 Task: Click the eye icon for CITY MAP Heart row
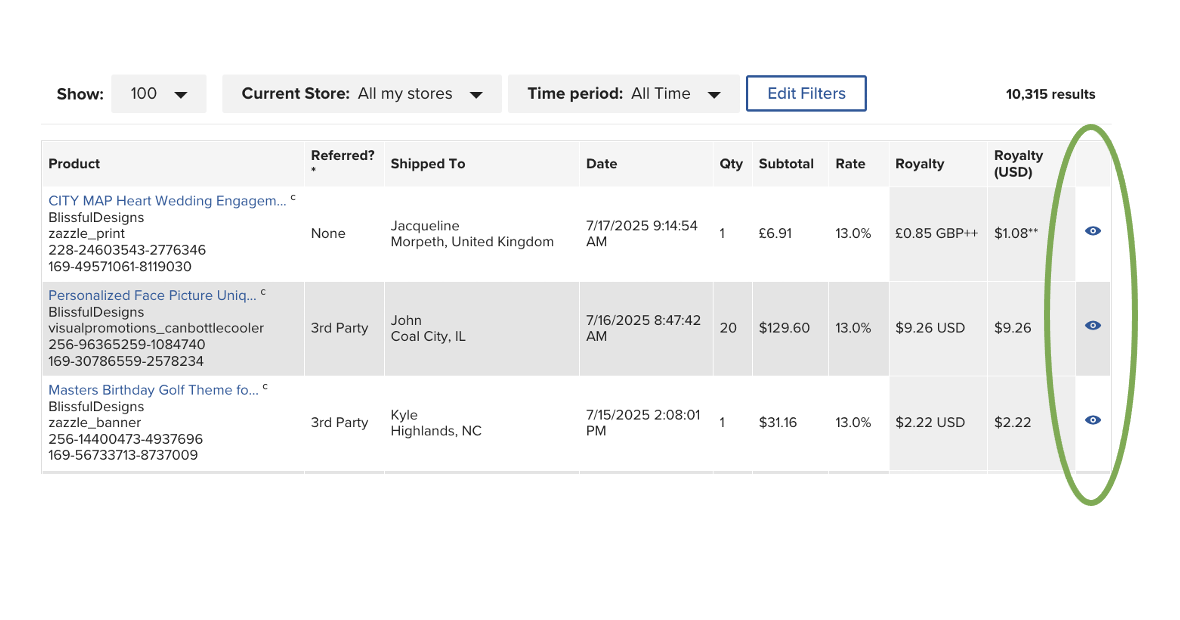[x=1093, y=231]
